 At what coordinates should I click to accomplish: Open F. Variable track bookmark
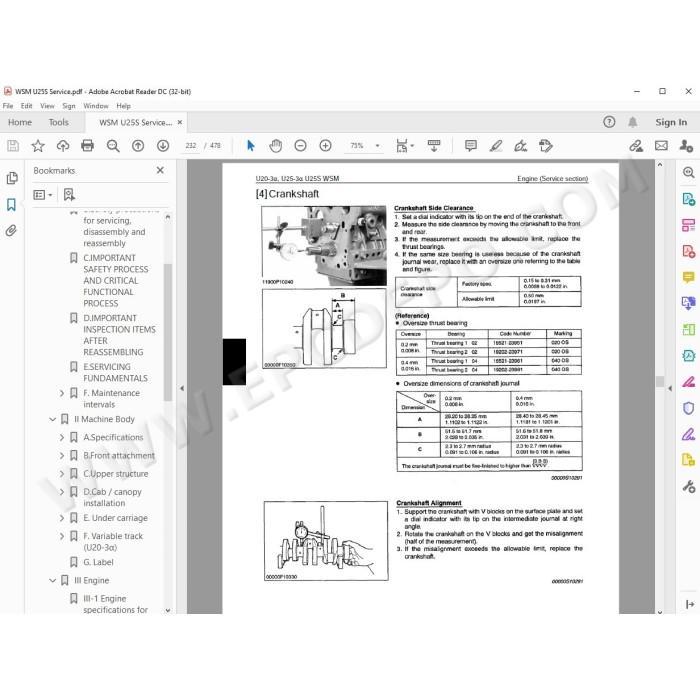coord(113,542)
